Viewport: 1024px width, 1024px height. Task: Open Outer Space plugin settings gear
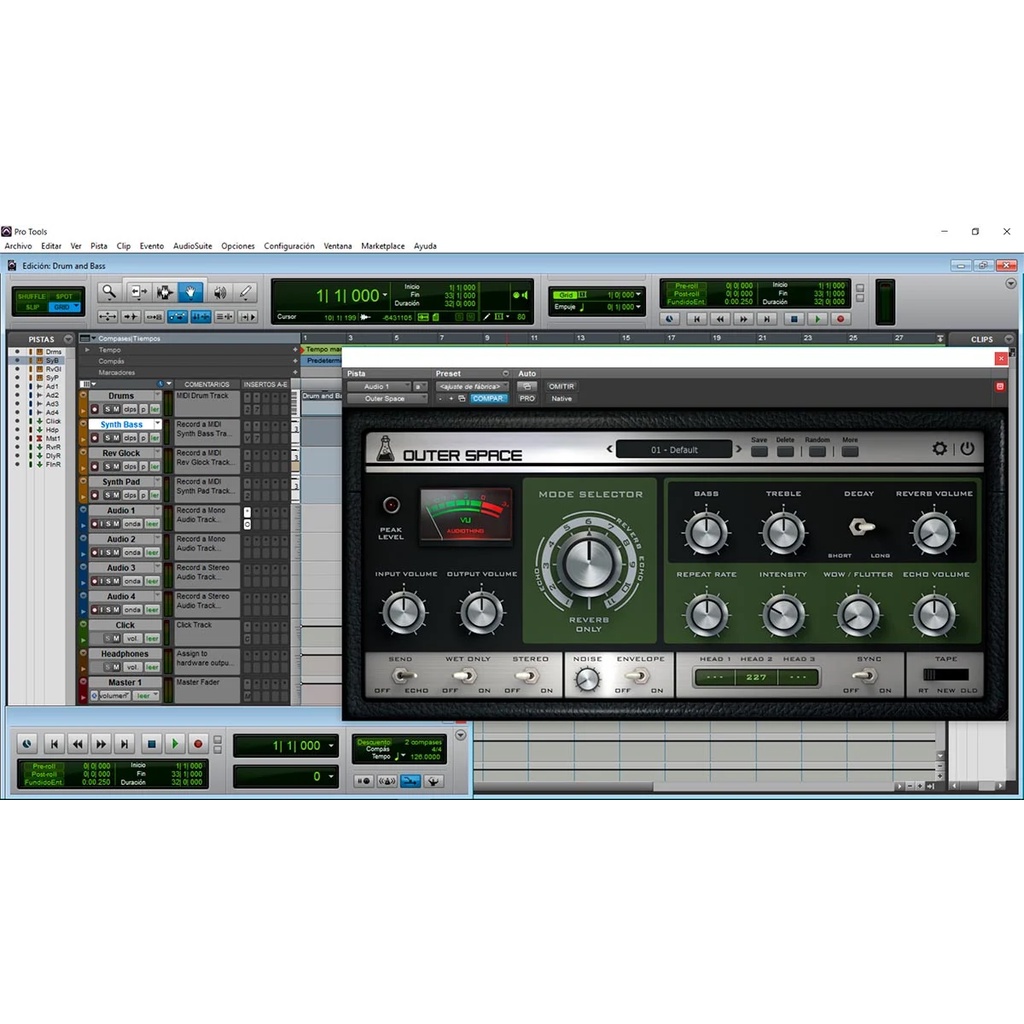(939, 448)
